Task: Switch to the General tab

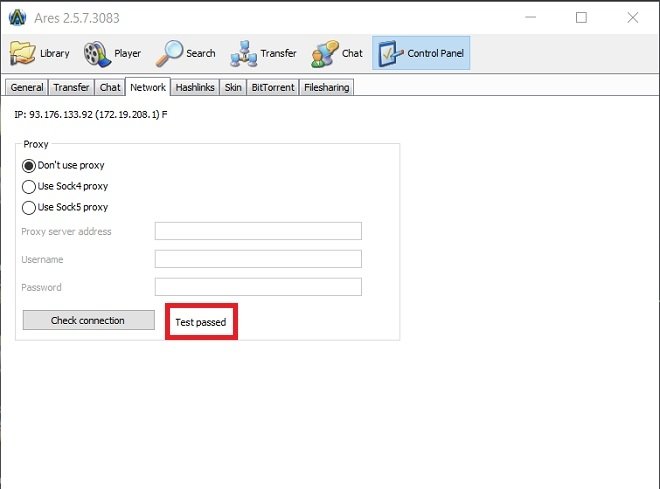Action: tap(27, 88)
